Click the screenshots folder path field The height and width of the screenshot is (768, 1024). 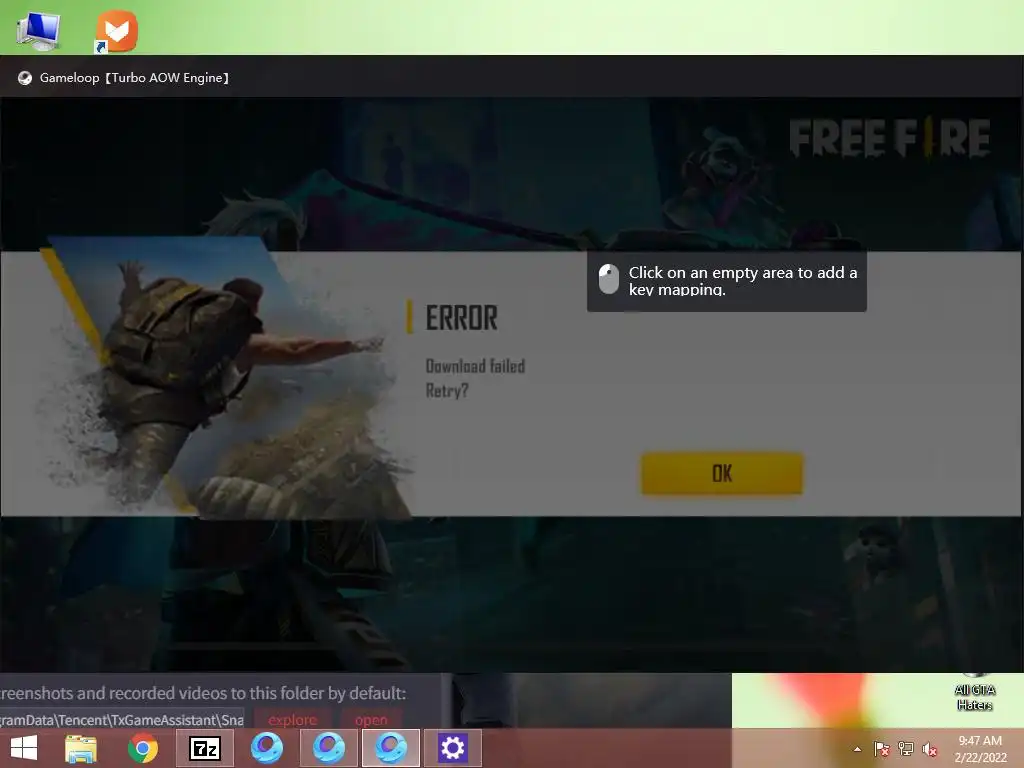pos(121,720)
